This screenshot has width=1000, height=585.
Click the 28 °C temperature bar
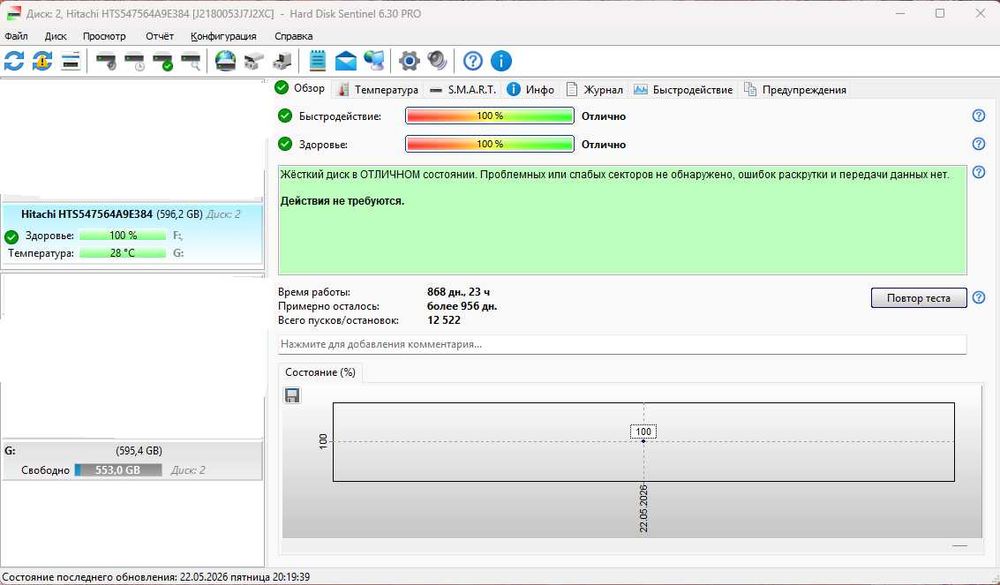pyautogui.click(x=122, y=253)
